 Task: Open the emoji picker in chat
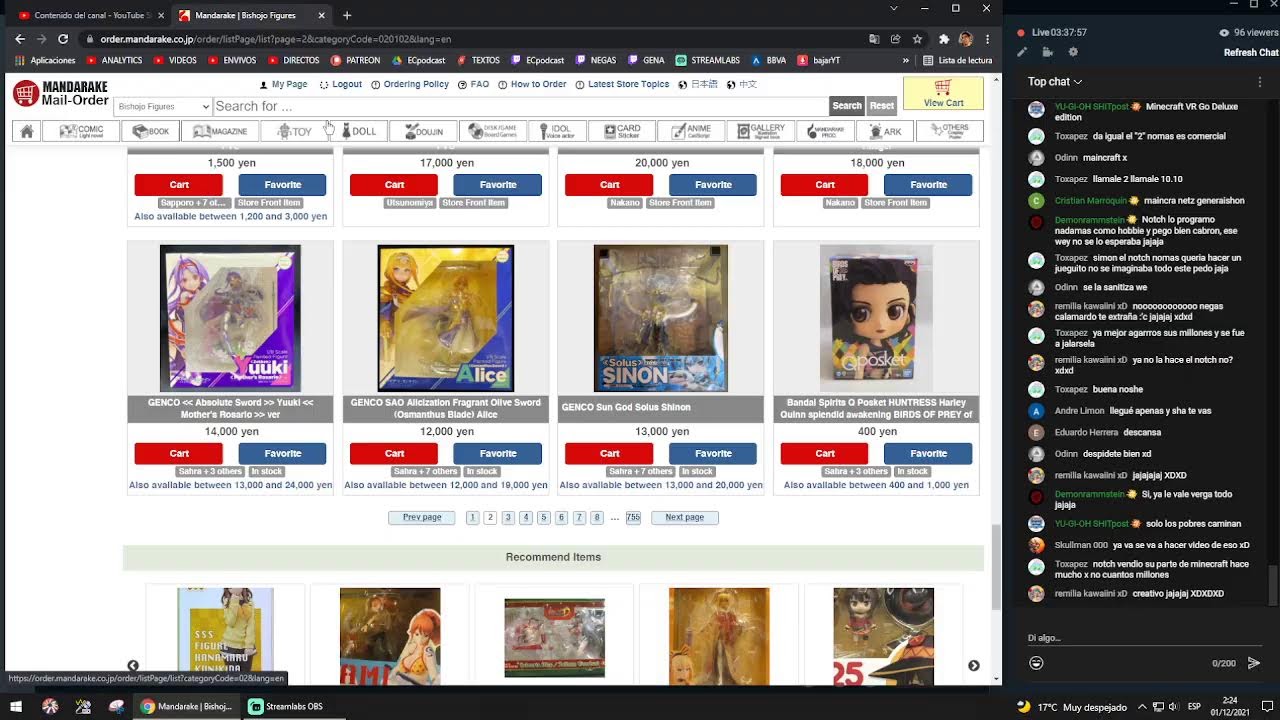click(1036, 663)
